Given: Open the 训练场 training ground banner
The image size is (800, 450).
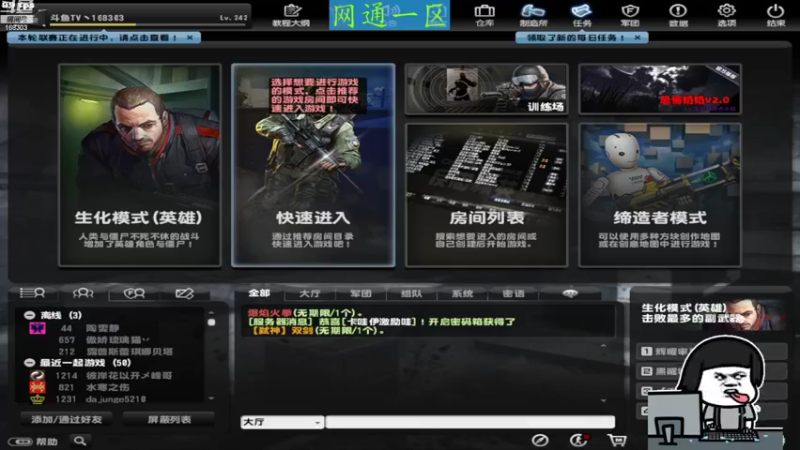Looking at the screenshot, I should pyautogui.click(x=486, y=89).
